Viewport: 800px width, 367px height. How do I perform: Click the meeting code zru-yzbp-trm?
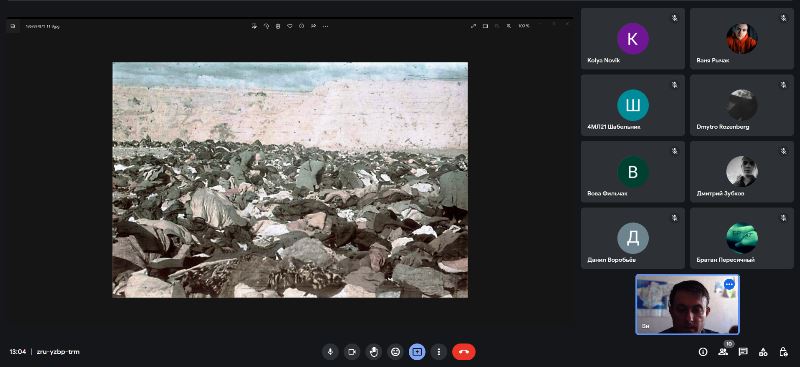[58, 352]
